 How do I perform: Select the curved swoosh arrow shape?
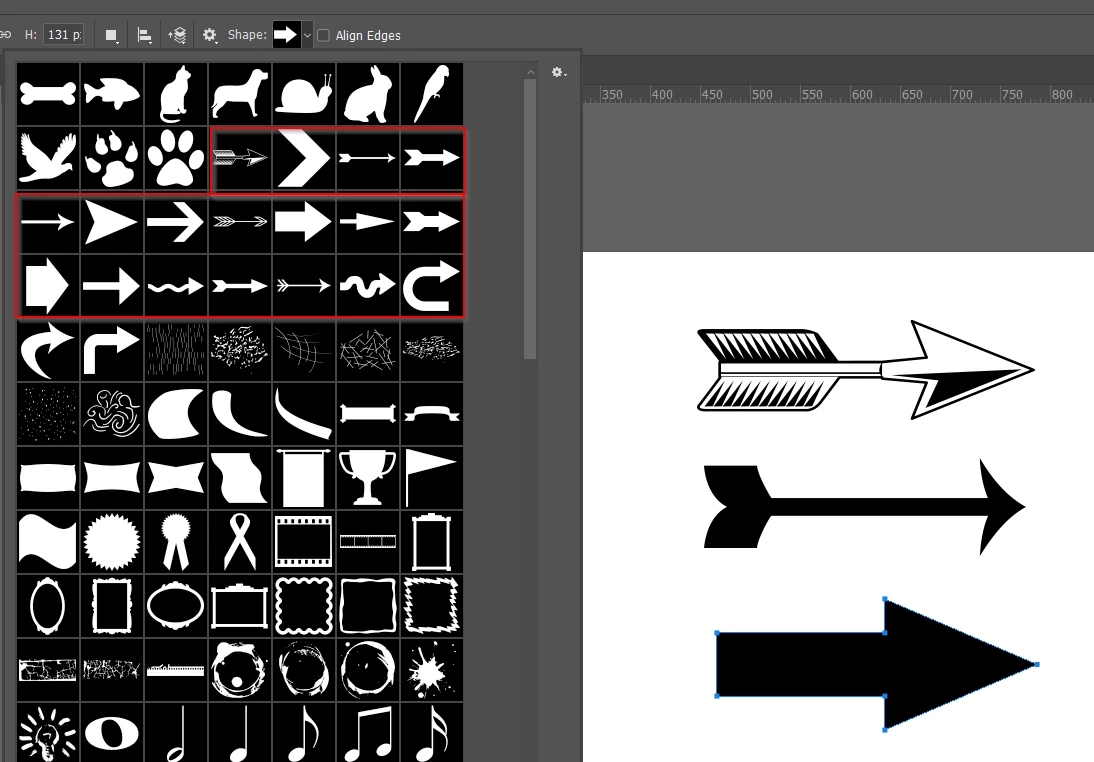point(48,350)
